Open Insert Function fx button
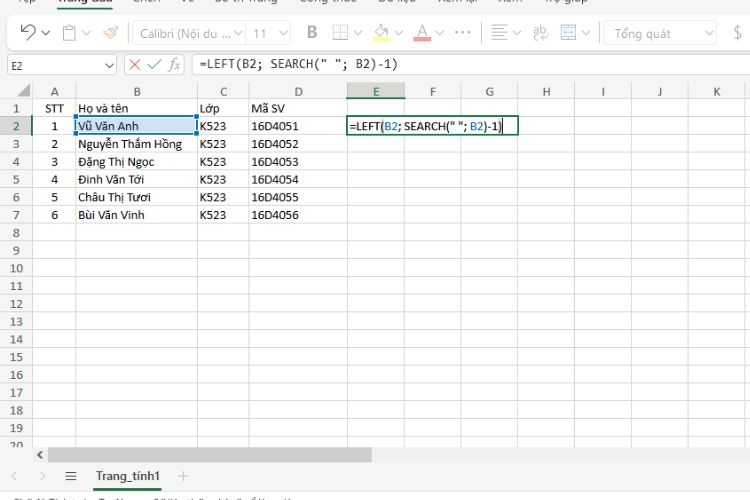 [x=174, y=65]
